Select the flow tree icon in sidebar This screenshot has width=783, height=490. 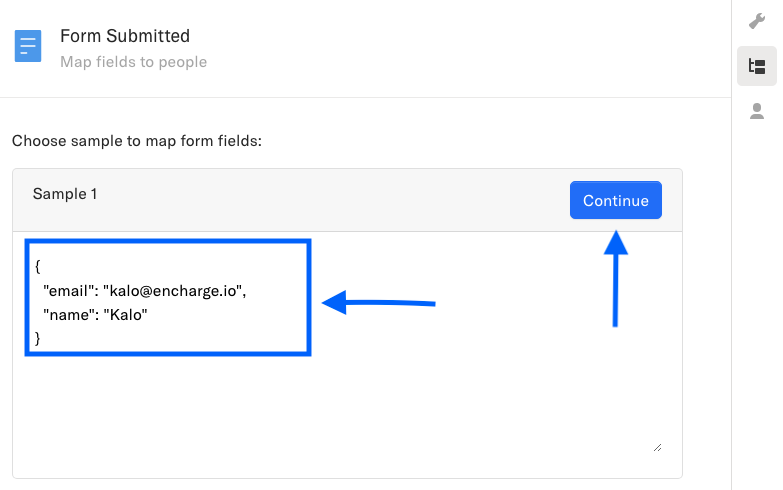(757, 67)
